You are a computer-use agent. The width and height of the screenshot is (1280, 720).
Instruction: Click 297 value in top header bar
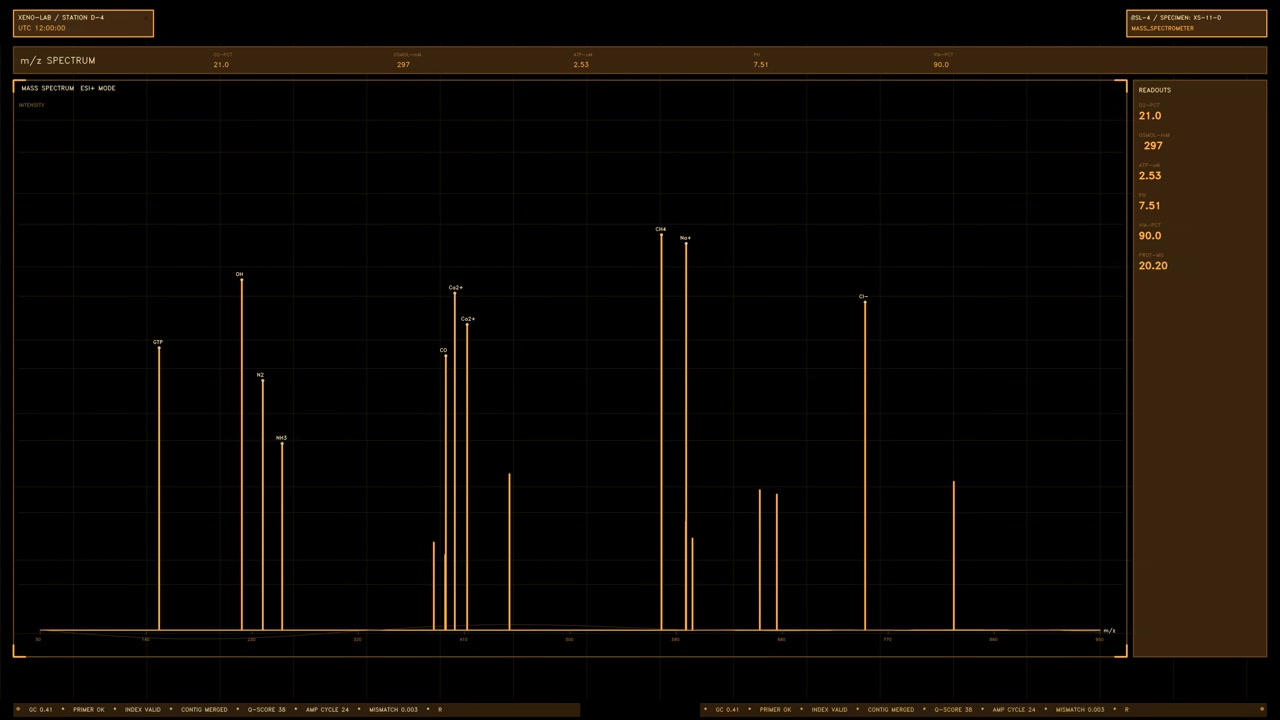tap(403, 64)
